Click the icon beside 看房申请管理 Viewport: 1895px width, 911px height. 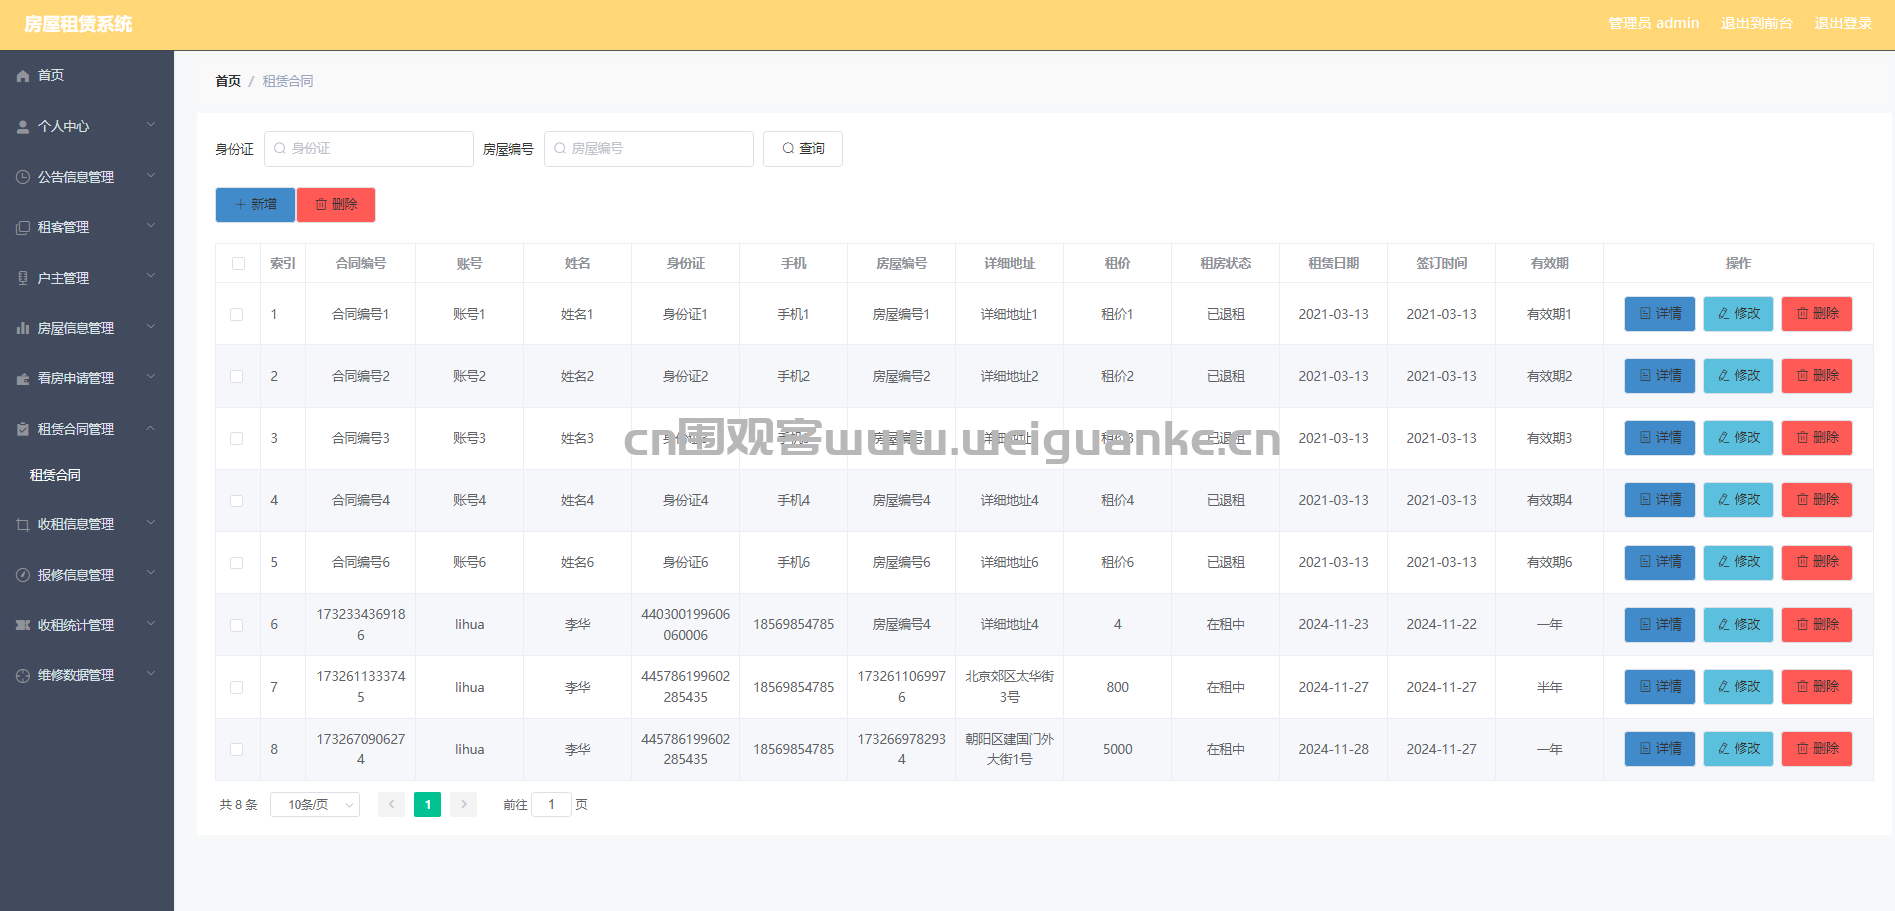(23, 379)
